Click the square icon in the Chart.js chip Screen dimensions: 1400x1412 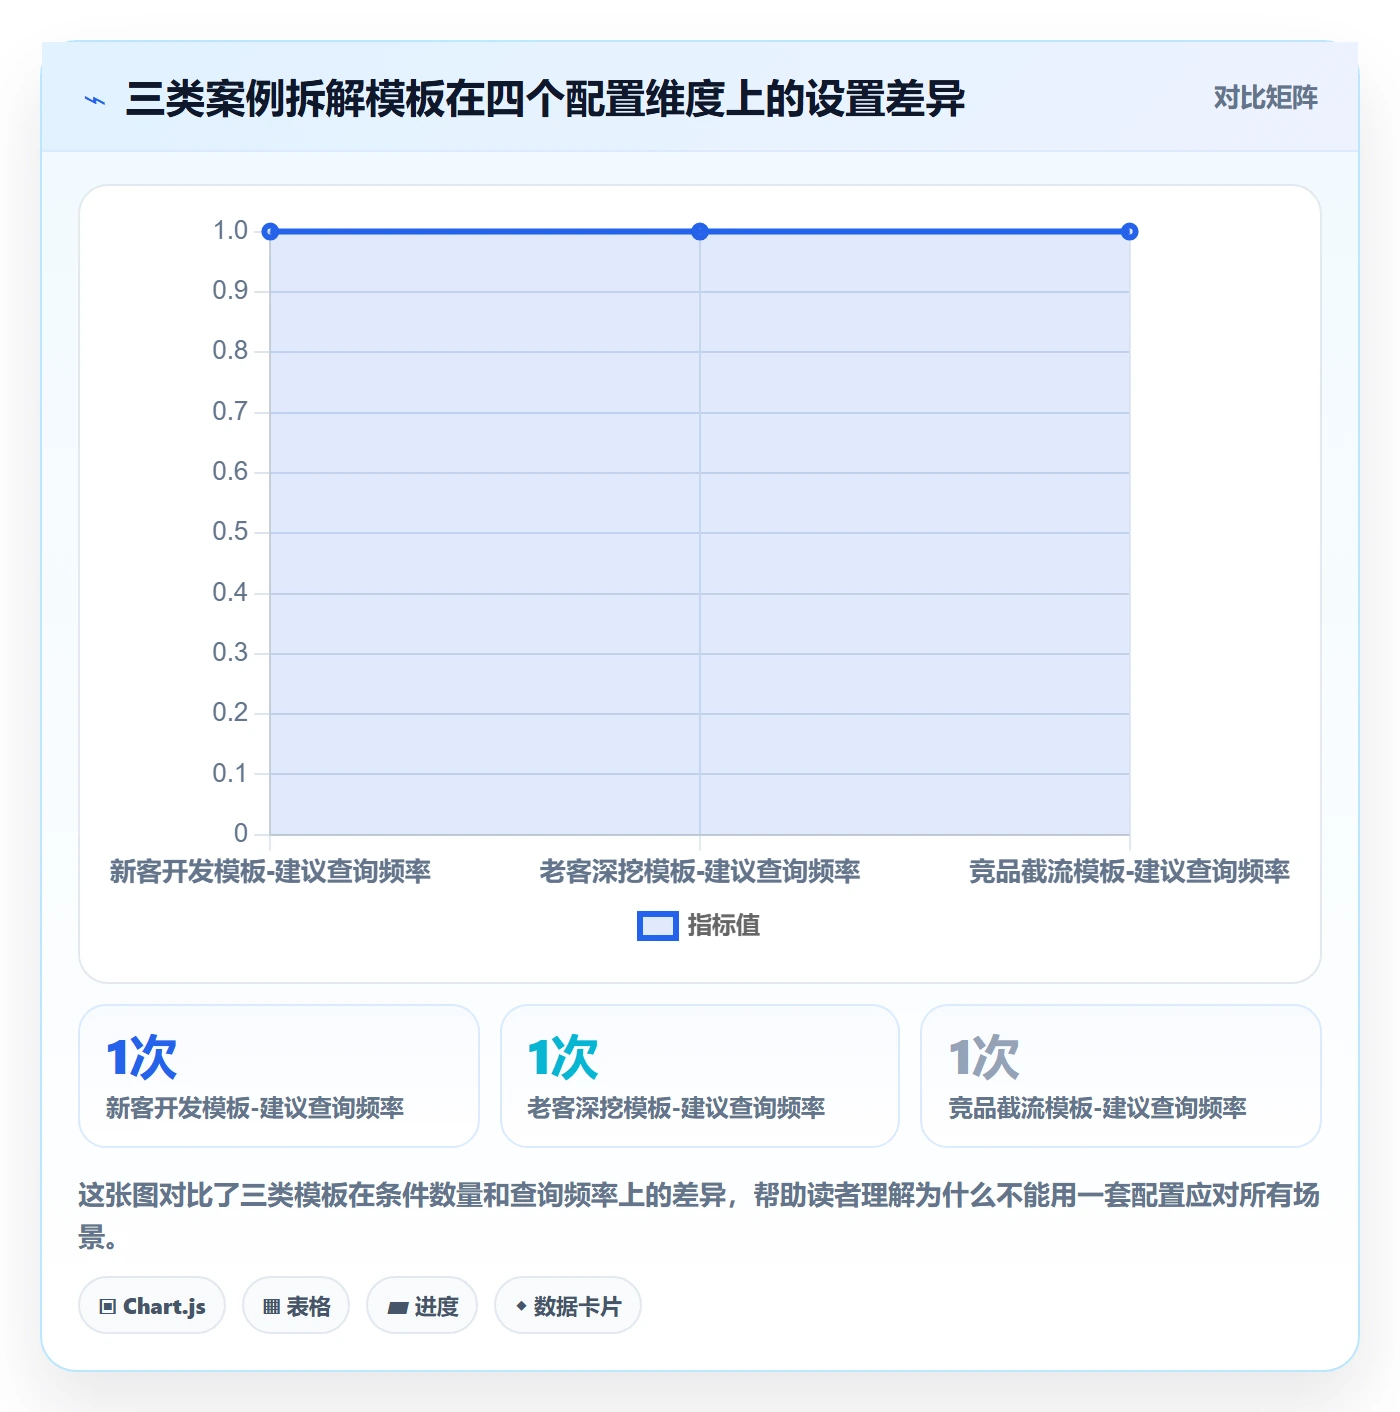(x=108, y=1307)
